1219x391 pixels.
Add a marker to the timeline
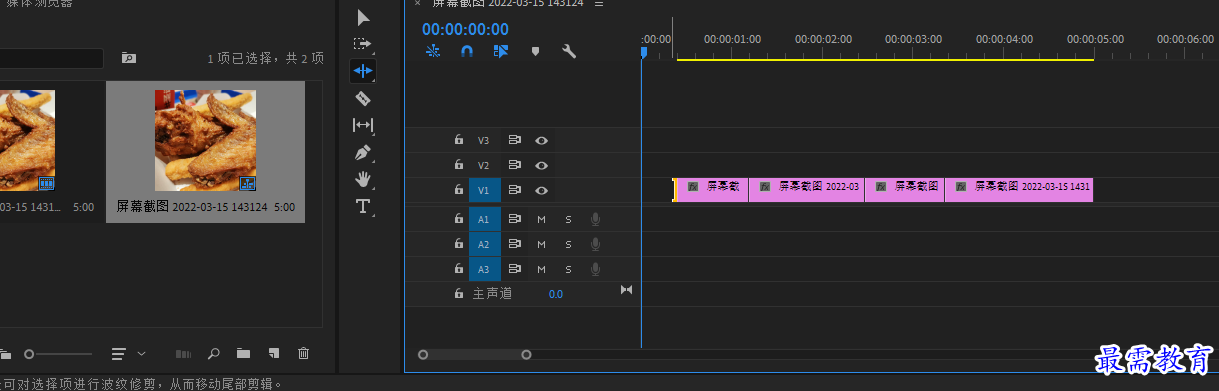535,51
